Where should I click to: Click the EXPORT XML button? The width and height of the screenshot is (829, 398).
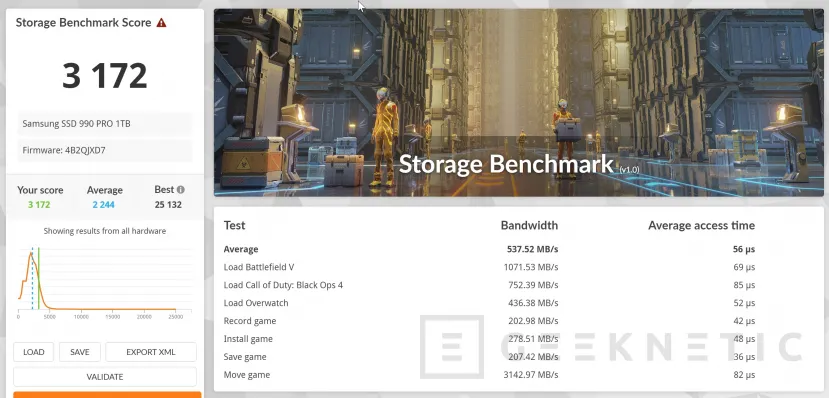[151, 352]
